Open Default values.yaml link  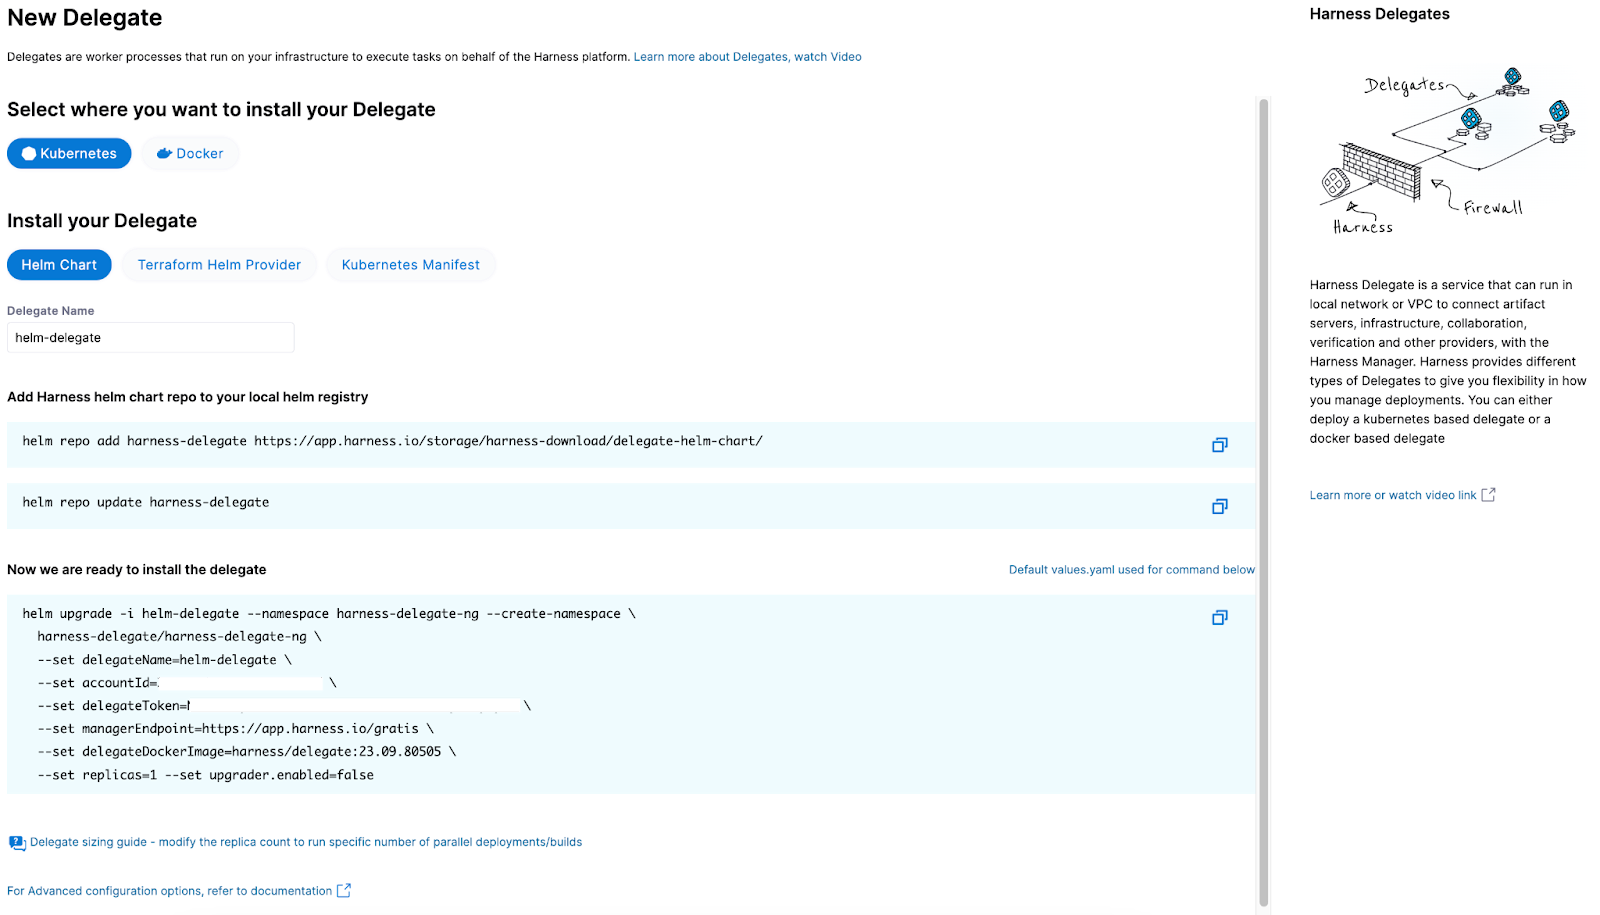point(1131,570)
